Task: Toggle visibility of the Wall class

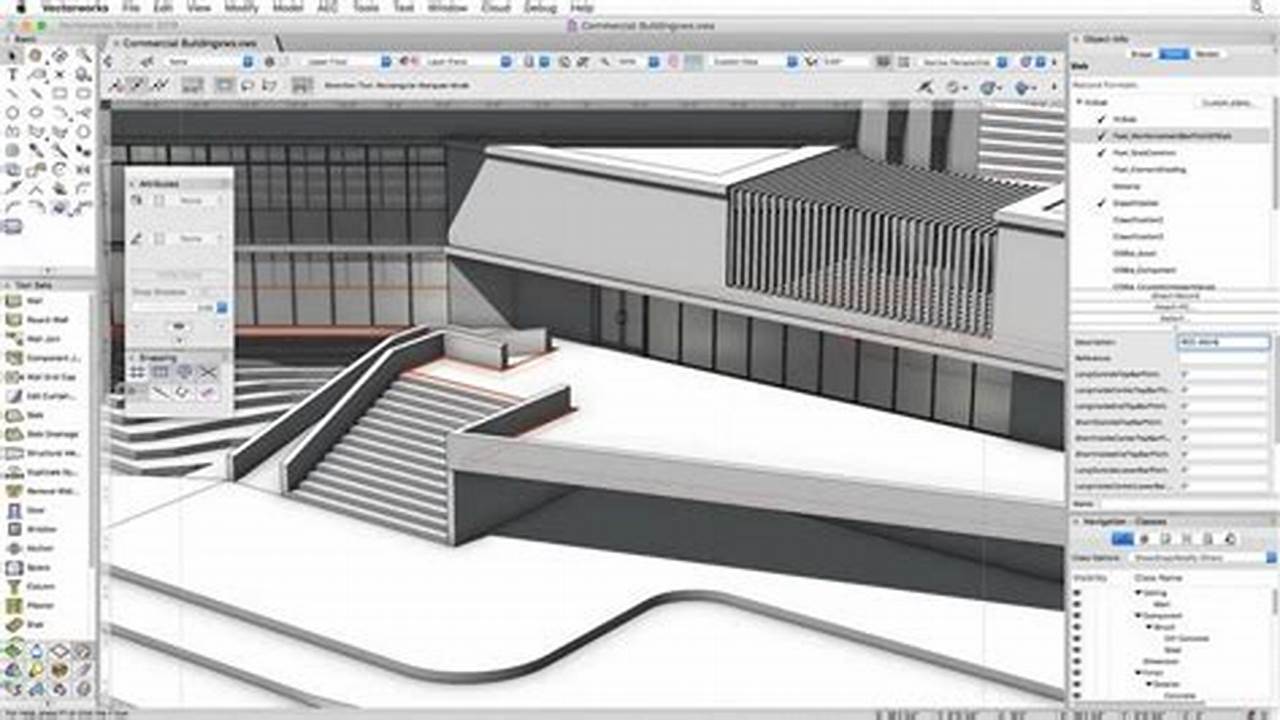Action: click(x=1077, y=604)
